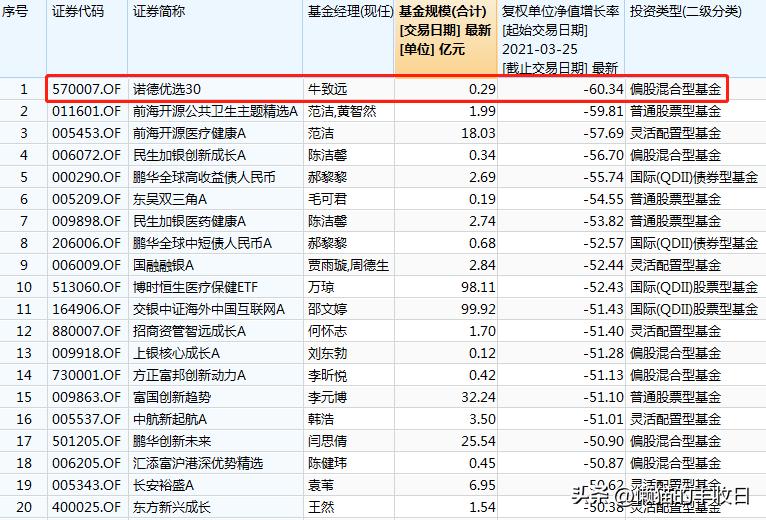
Task: Select manager 李元博 cell
Action: click(327, 397)
